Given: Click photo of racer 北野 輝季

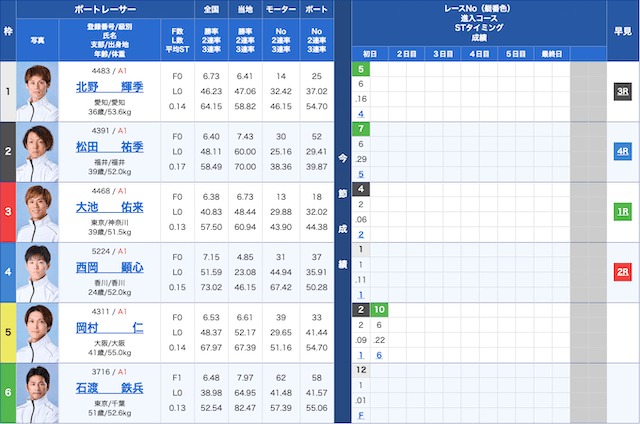Looking at the screenshot, I should click(38, 91).
